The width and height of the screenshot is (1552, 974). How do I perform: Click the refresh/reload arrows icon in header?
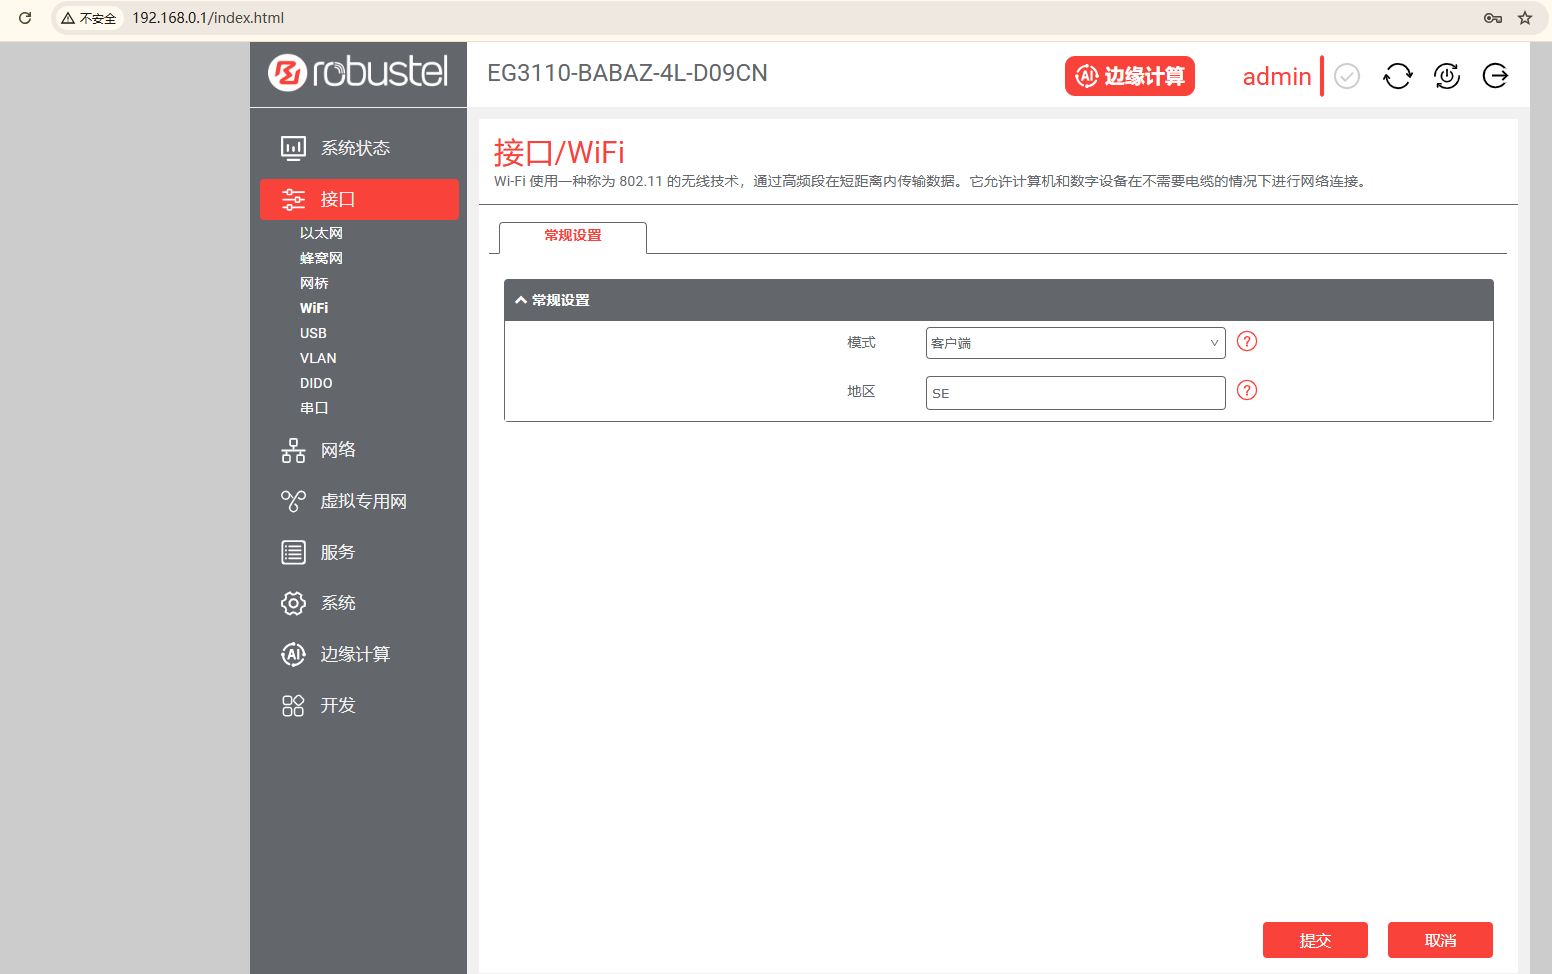click(x=1398, y=76)
